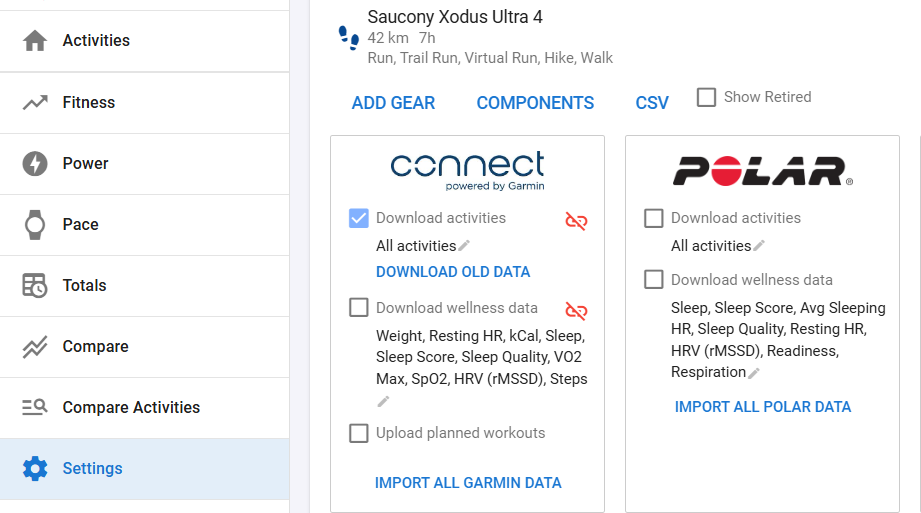Click Garmin download activities unlink icon
Viewport: 921px width, 513px height.
[x=576, y=220]
